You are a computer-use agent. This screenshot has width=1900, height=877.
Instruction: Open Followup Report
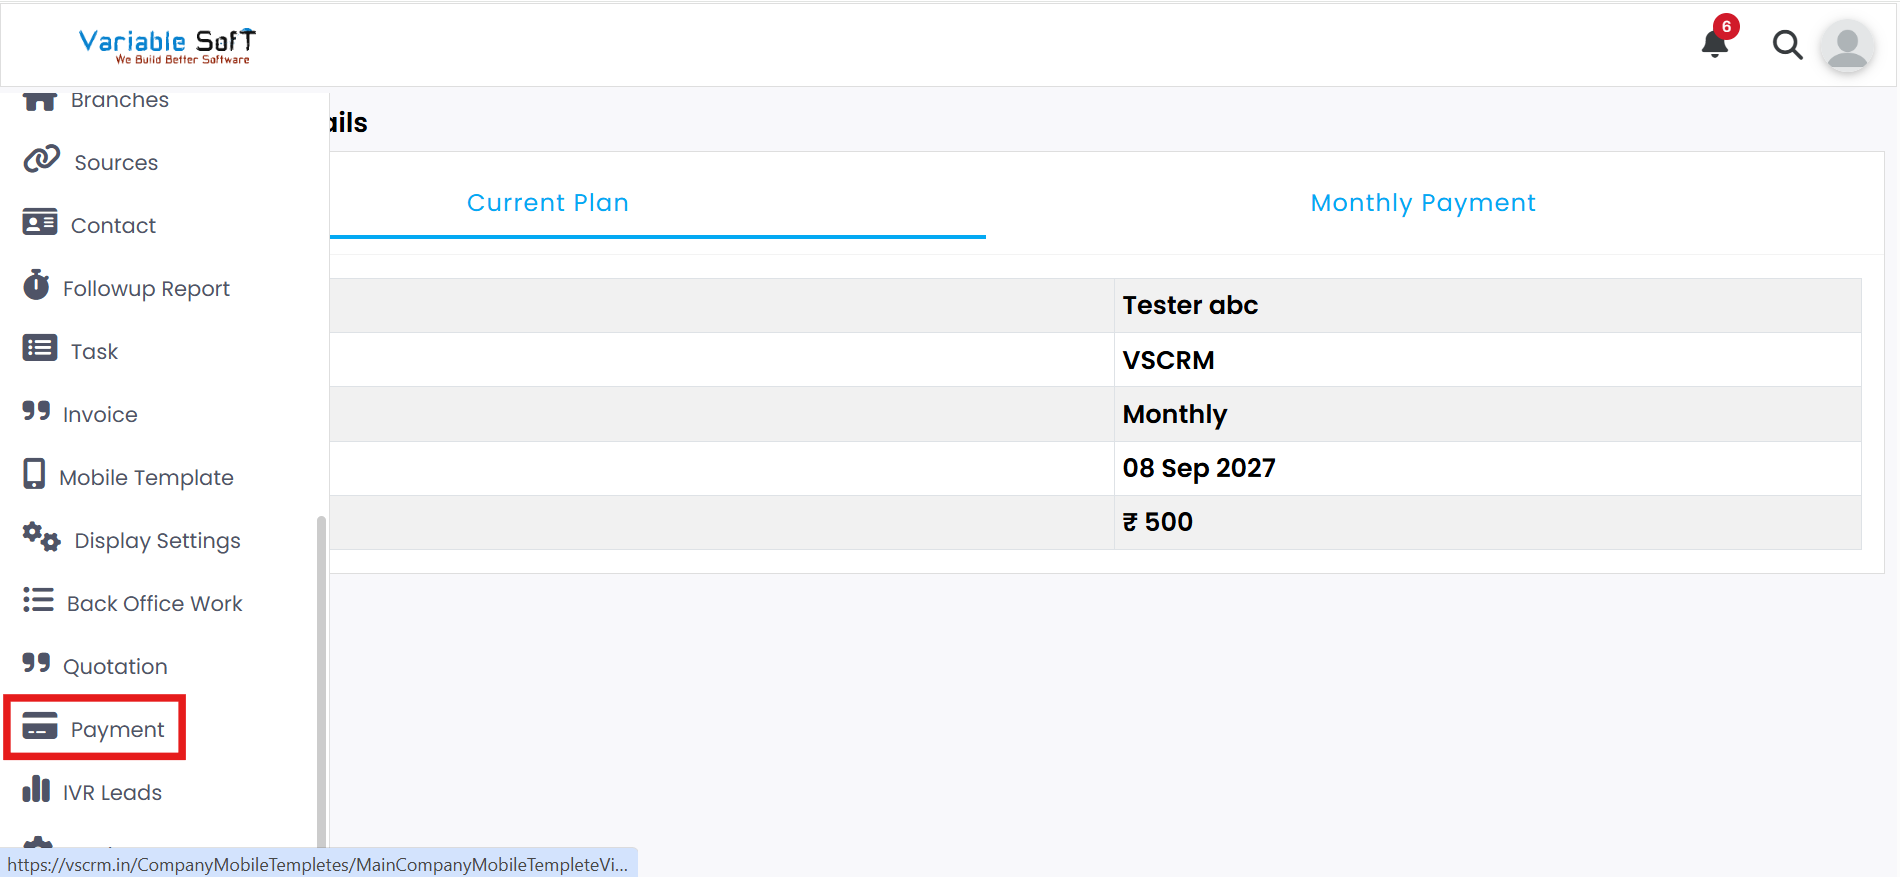(x=146, y=289)
